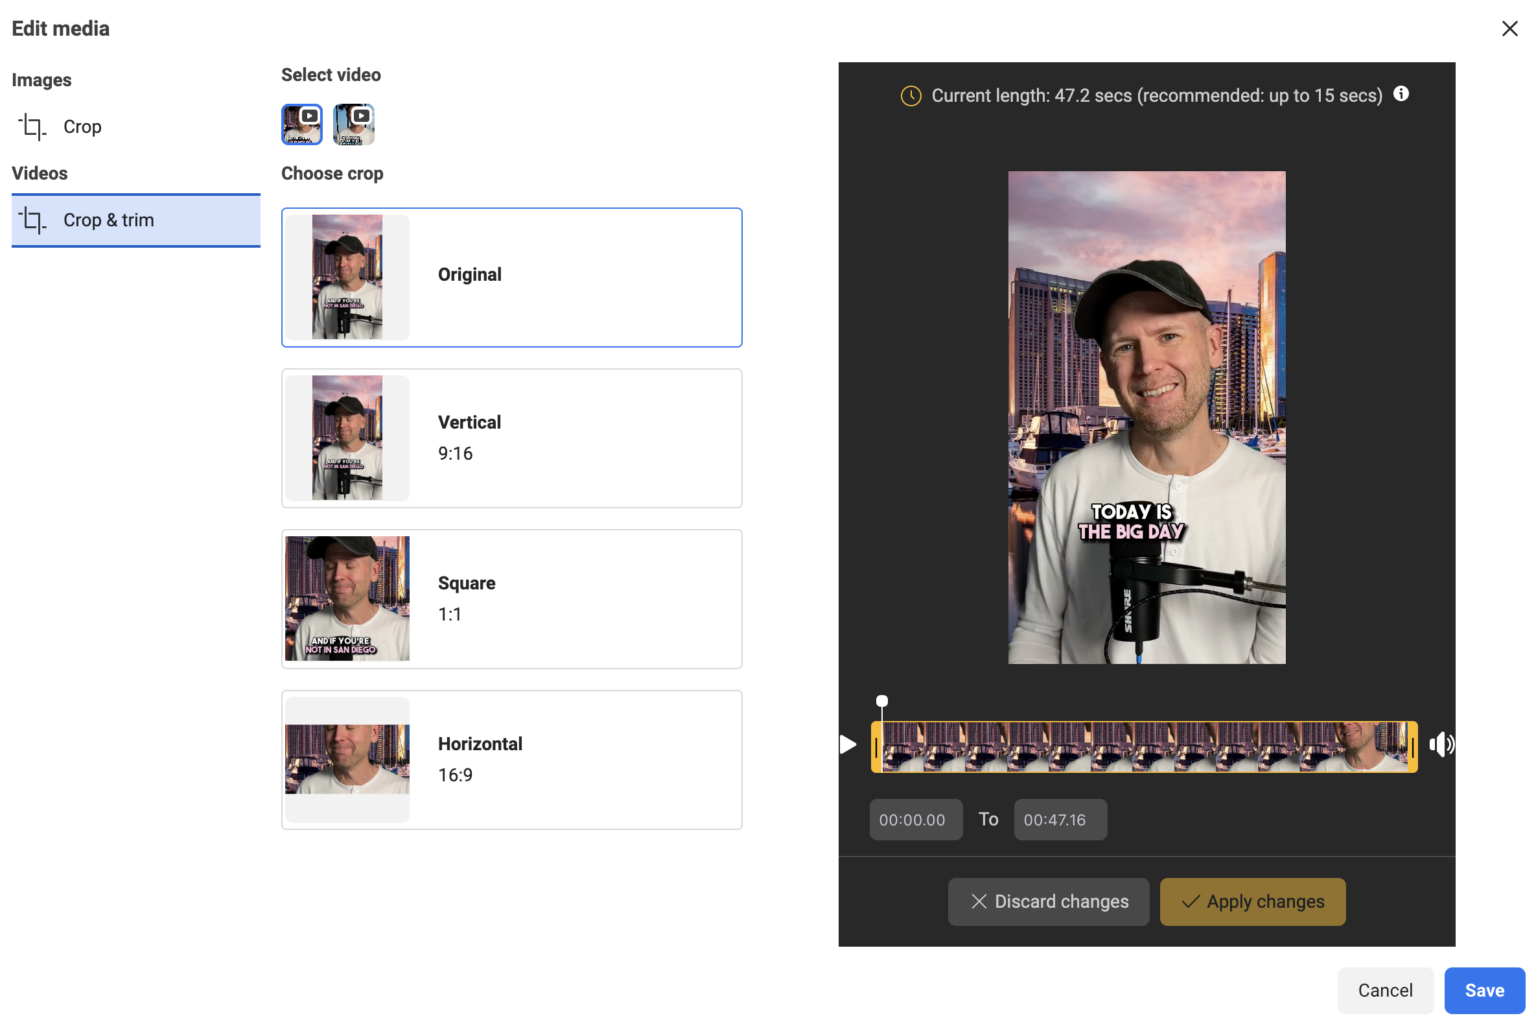Viewport: 1536px width, 1018px height.
Task: Edit the end time field showing 00:47.16
Action: click(1060, 819)
